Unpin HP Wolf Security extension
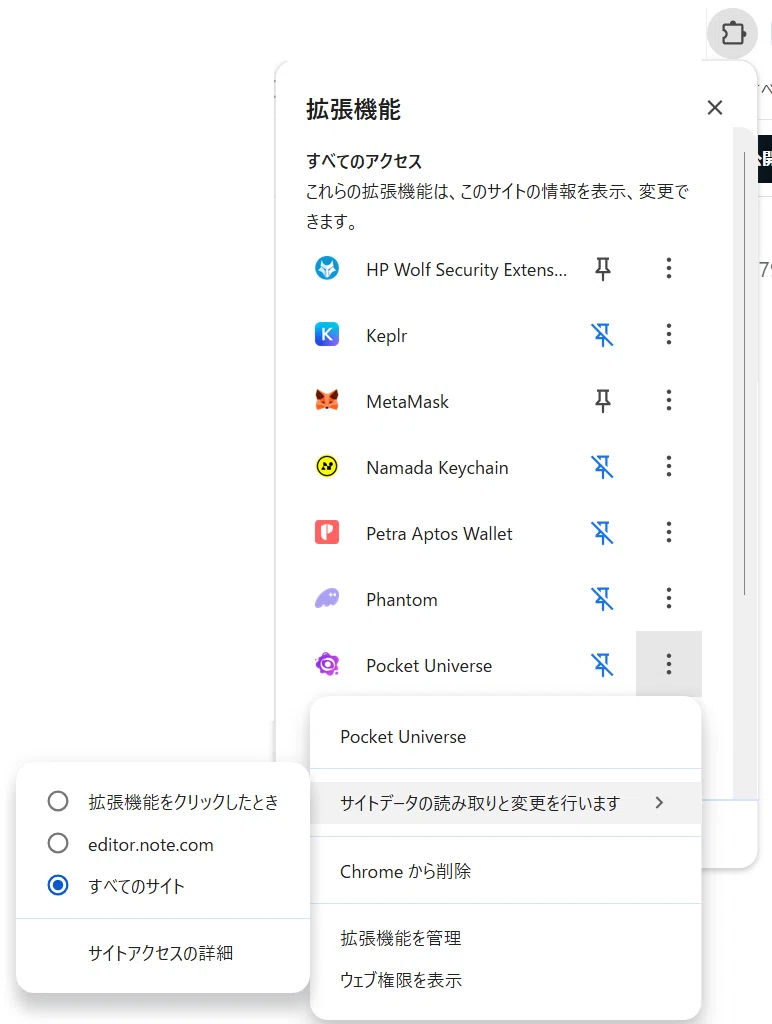 tap(602, 268)
